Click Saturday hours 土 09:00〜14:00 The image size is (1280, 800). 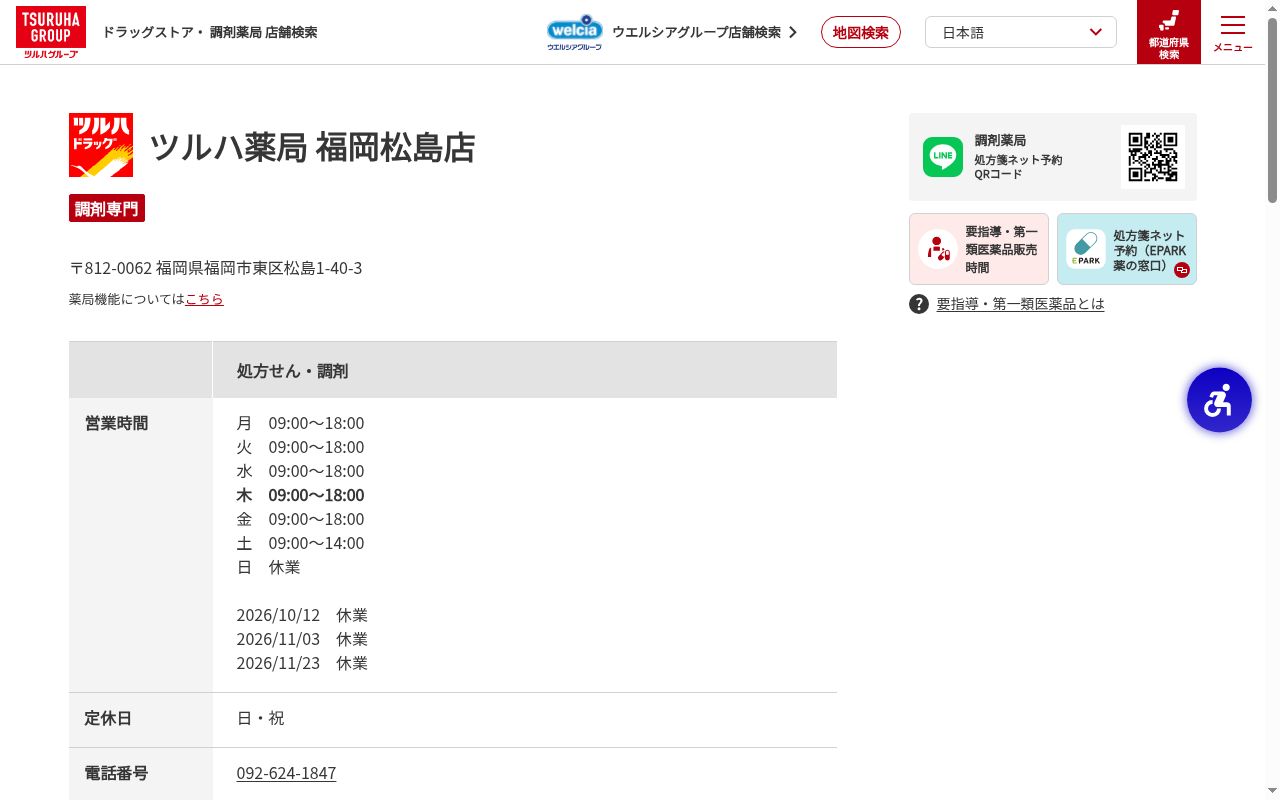(300, 543)
